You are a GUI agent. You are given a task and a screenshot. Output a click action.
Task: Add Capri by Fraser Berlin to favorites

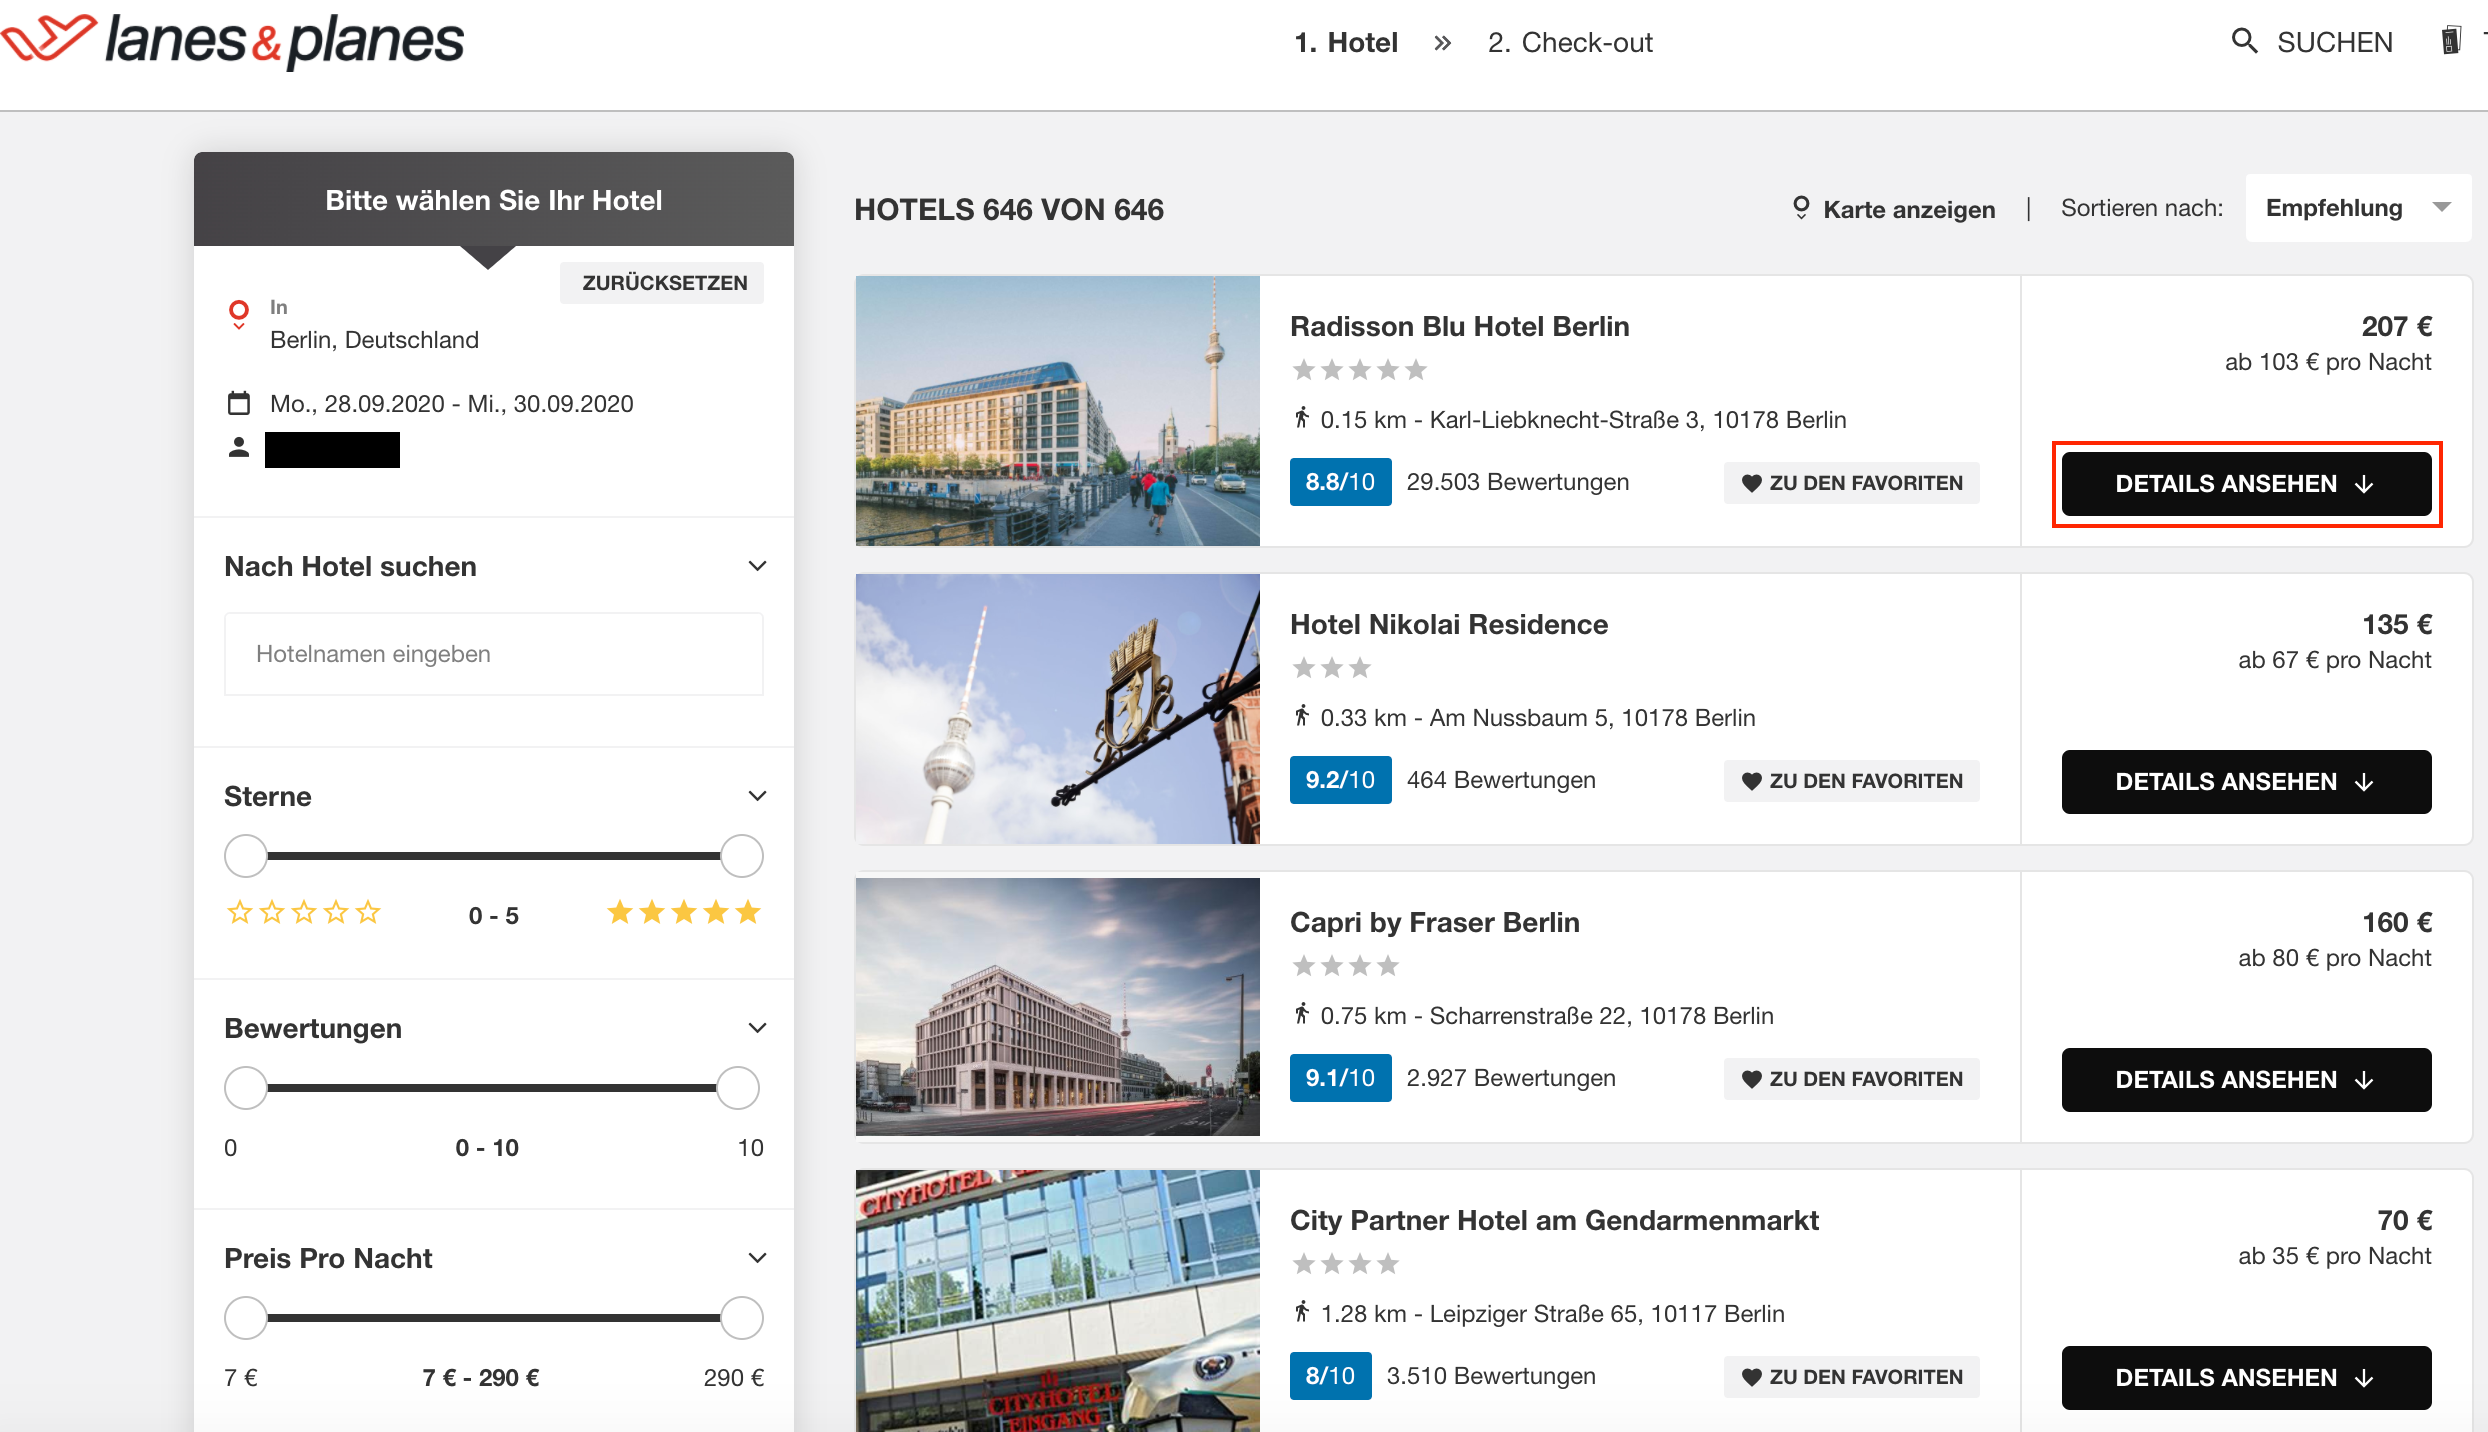(1852, 1079)
